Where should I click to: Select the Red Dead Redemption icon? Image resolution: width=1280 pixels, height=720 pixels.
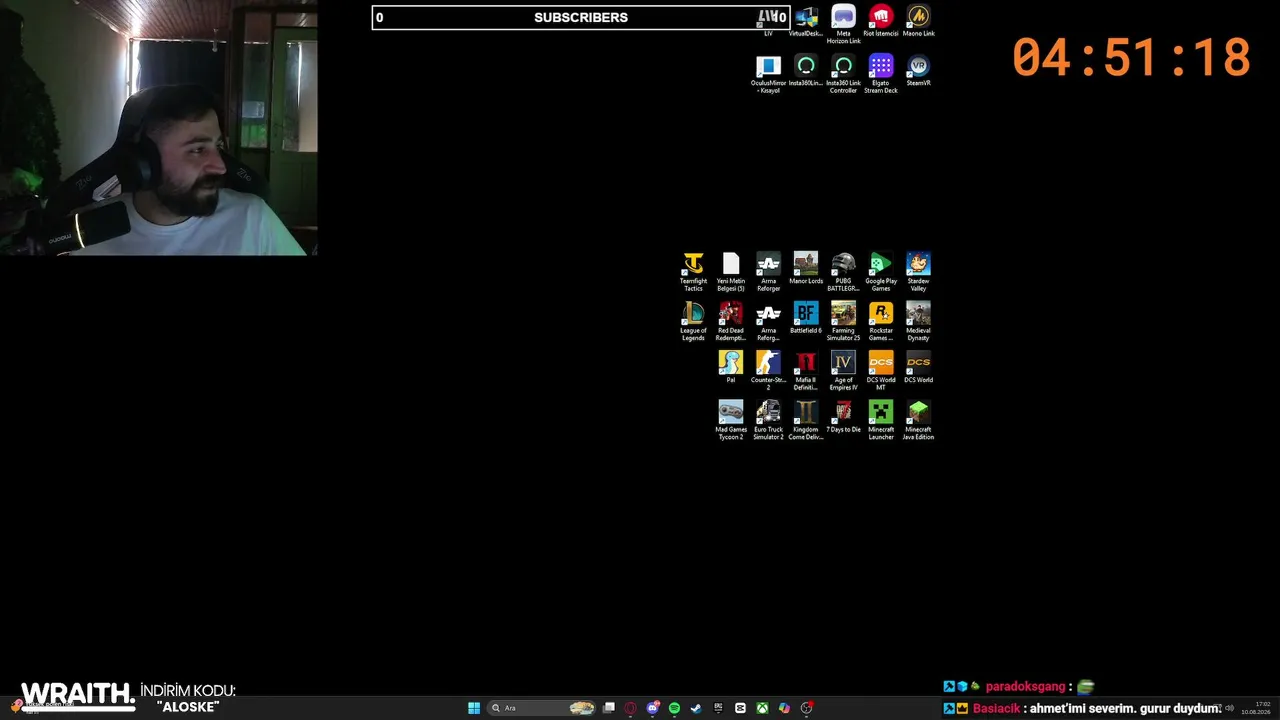coord(731,321)
